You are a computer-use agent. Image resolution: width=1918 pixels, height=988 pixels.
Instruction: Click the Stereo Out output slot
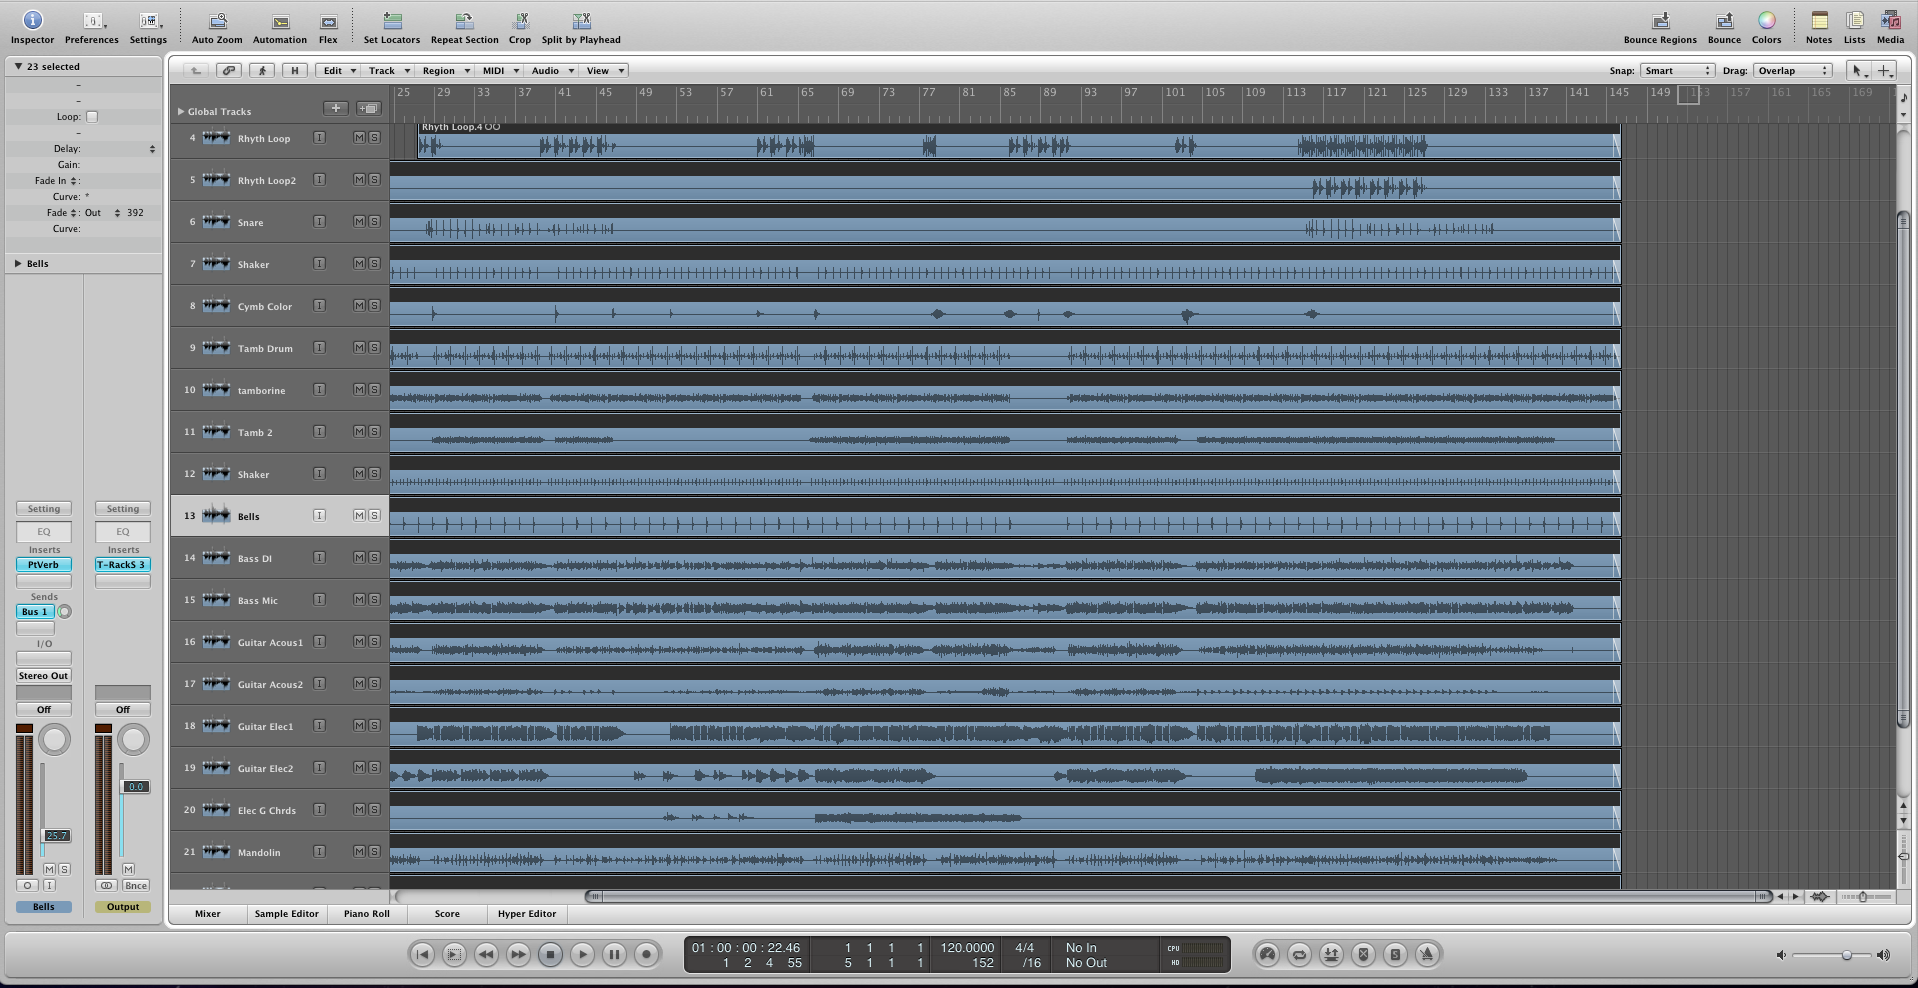click(x=44, y=676)
